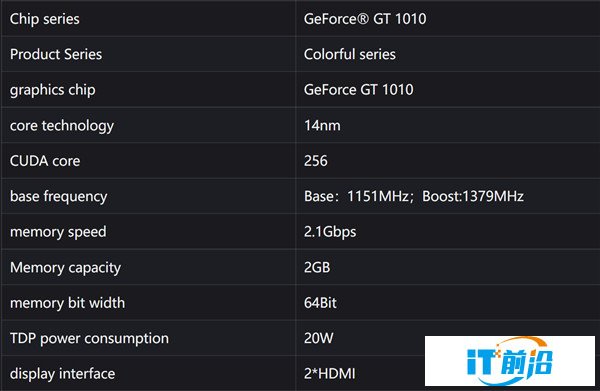Select the TDP power consumption label
The image size is (600, 391).
click(89, 339)
